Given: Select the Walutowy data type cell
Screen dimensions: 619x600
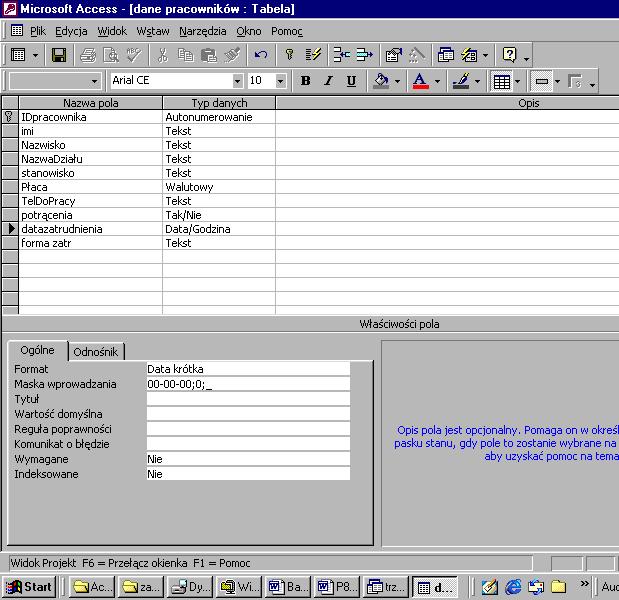Looking at the screenshot, I should [219, 187].
